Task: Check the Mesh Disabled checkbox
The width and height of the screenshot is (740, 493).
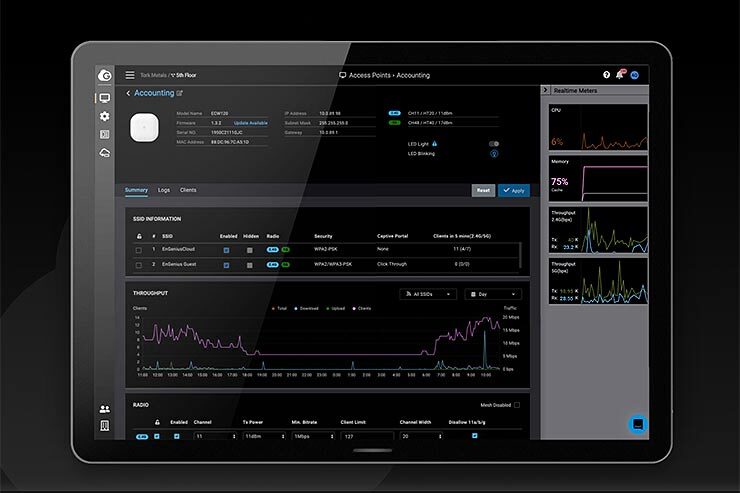Action: coord(516,405)
